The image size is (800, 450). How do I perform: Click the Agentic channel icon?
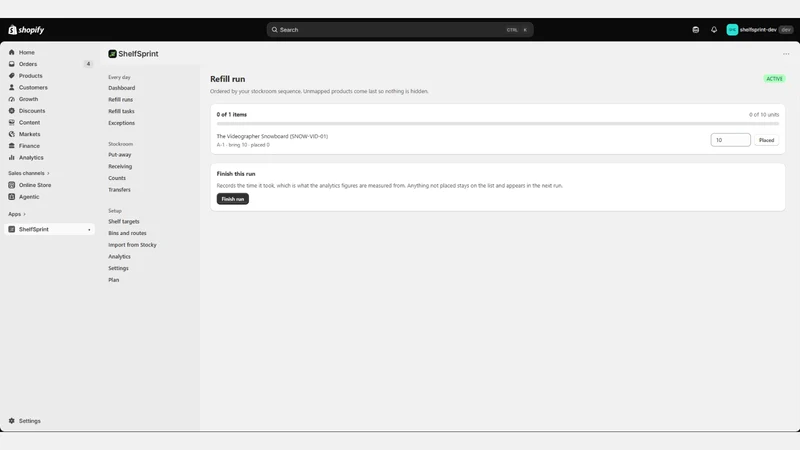click(x=12, y=196)
